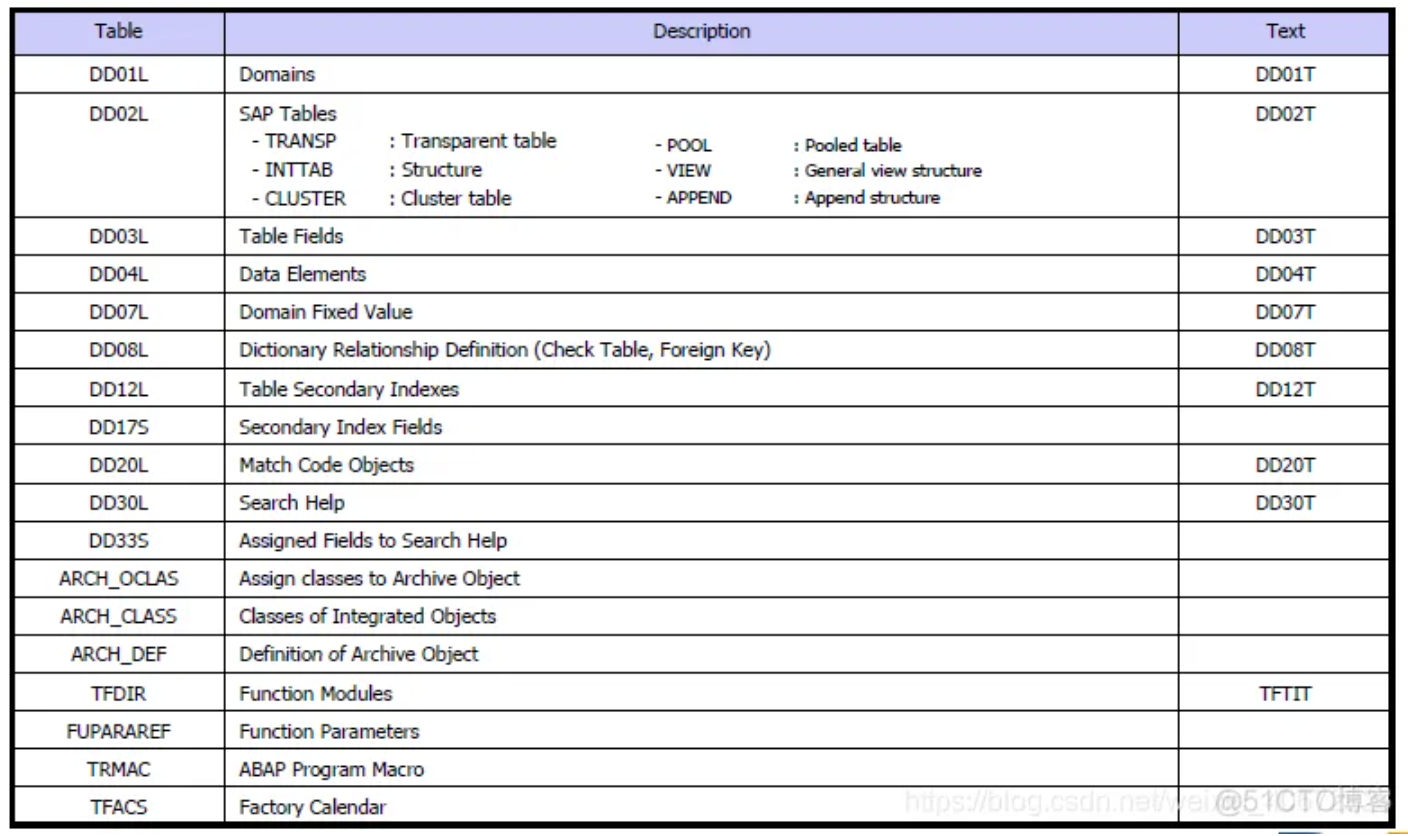The width and height of the screenshot is (1408, 836).
Task: Click the FUPARAREF table name cell
Action: pos(118,731)
